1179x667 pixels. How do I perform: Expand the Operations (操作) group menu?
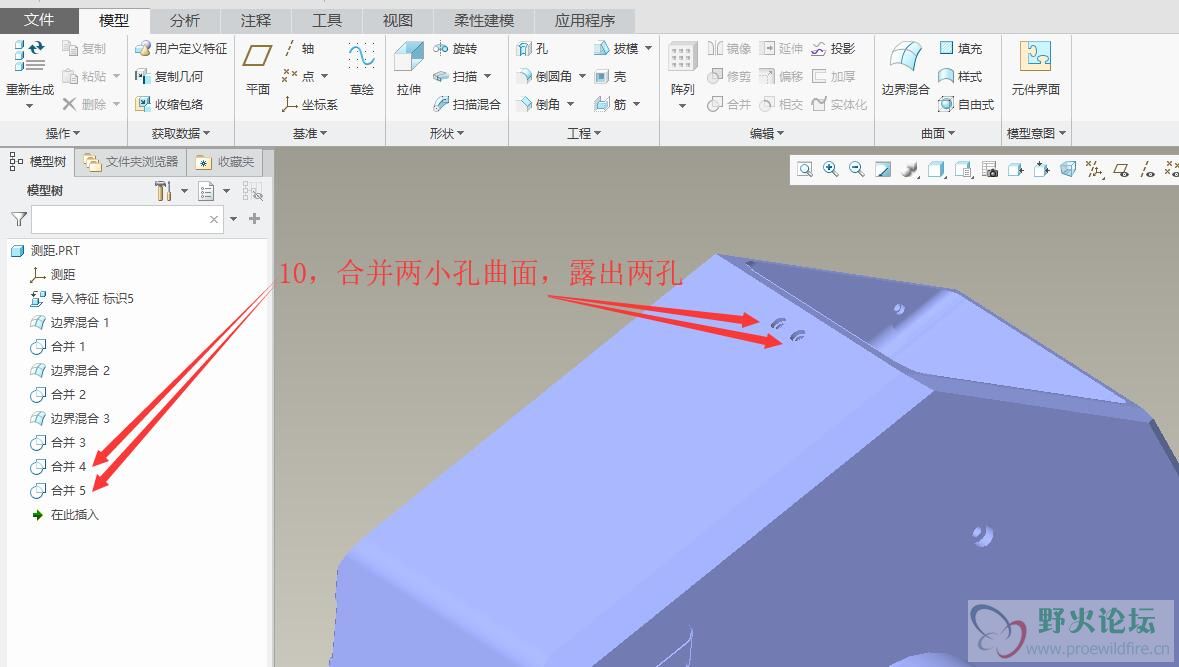pyautogui.click(x=62, y=133)
